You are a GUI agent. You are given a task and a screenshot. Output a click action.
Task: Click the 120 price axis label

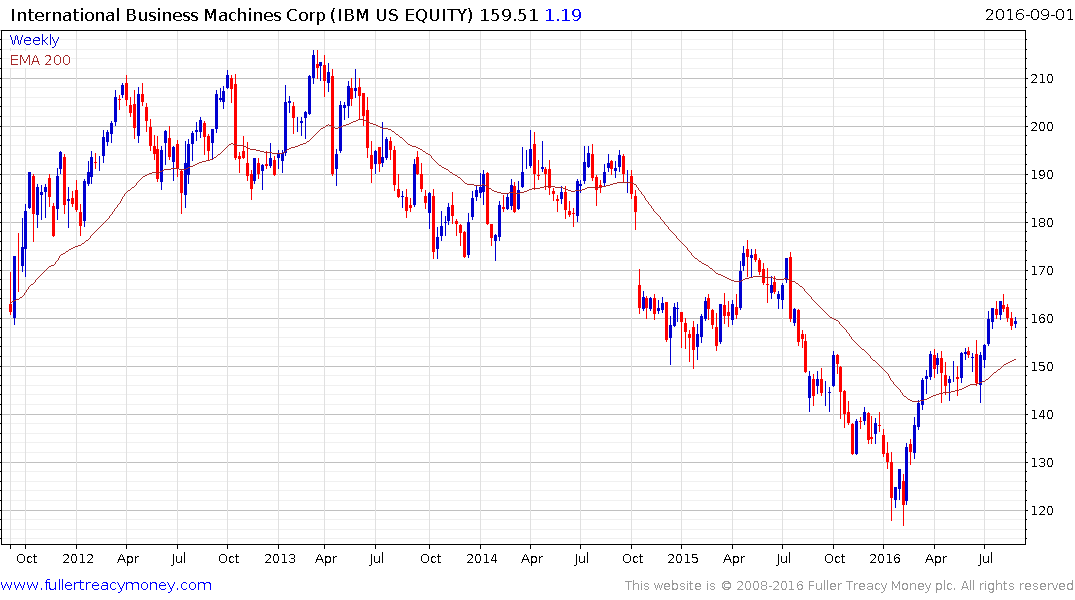1042,510
